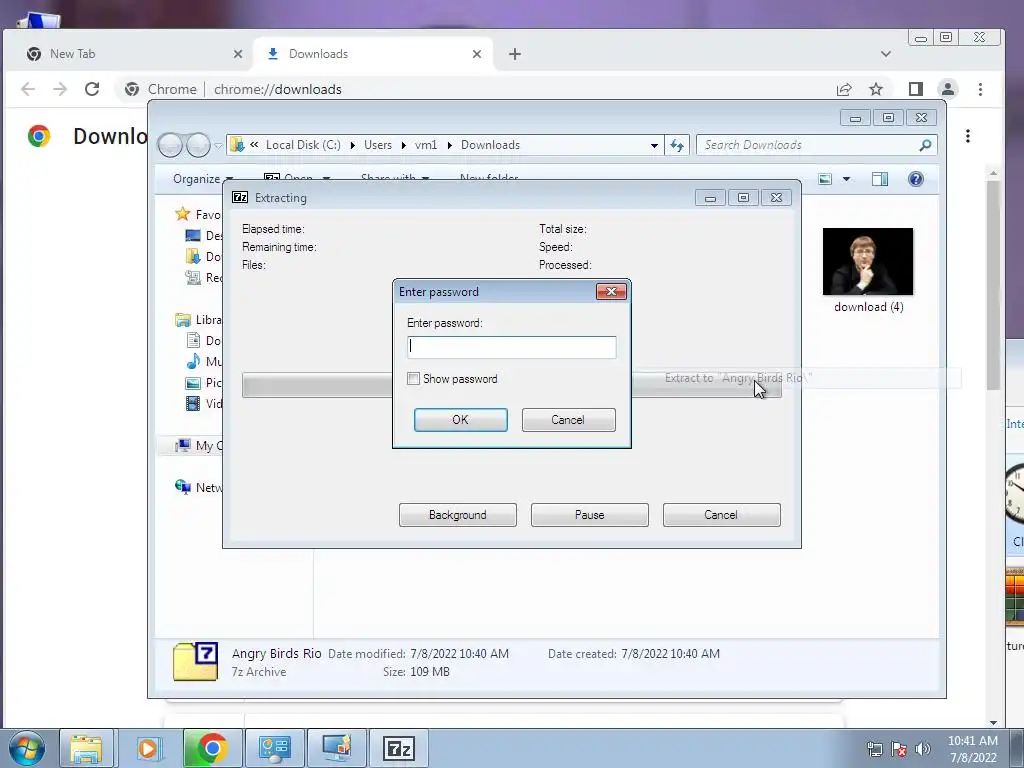Screen dimensions: 1024x768
Task: Open File Explorer from the taskbar
Action: click(x=86, y=748)
